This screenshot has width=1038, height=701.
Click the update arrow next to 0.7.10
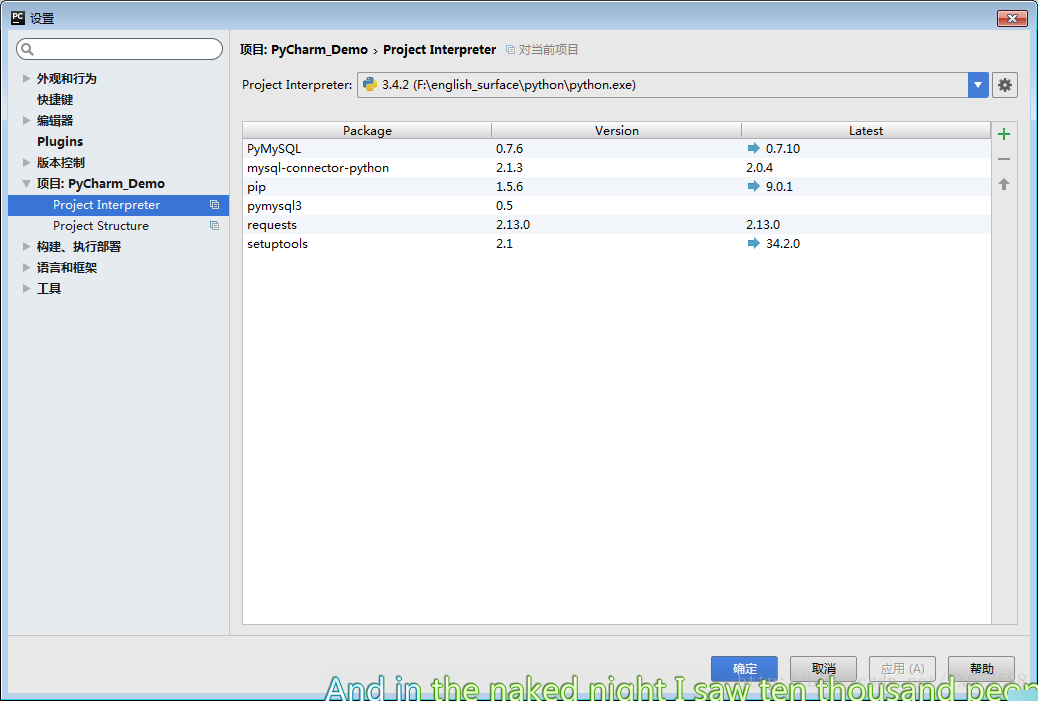753,148
